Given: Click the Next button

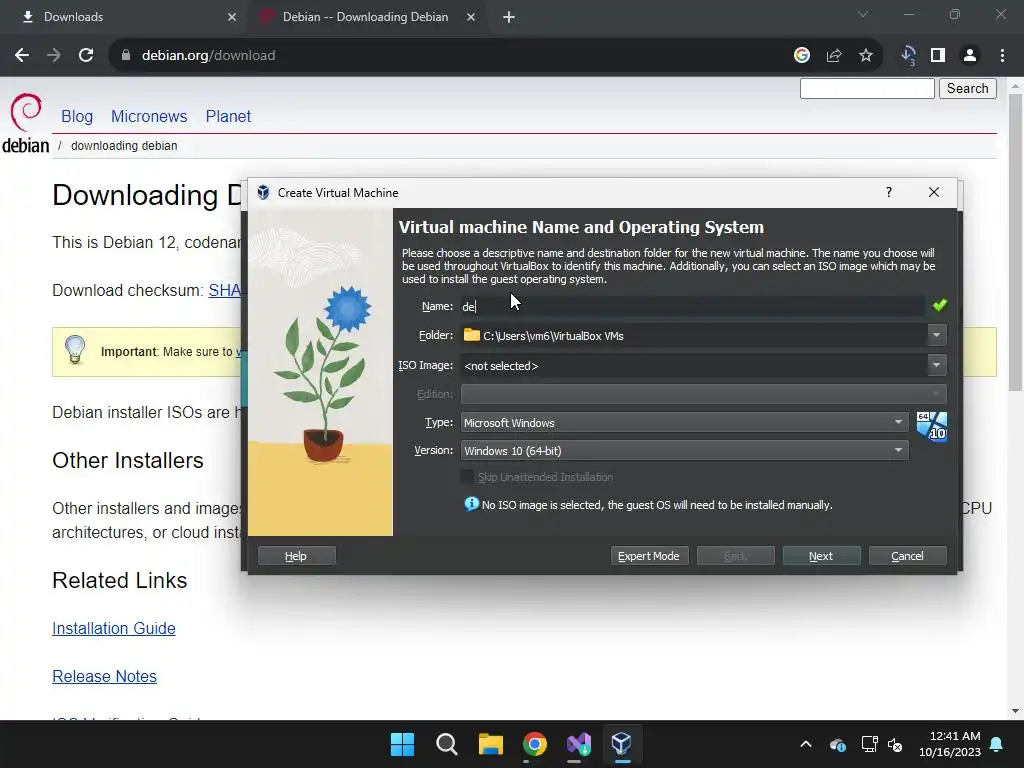Looking at the screenshot, I should click(821, 556).
